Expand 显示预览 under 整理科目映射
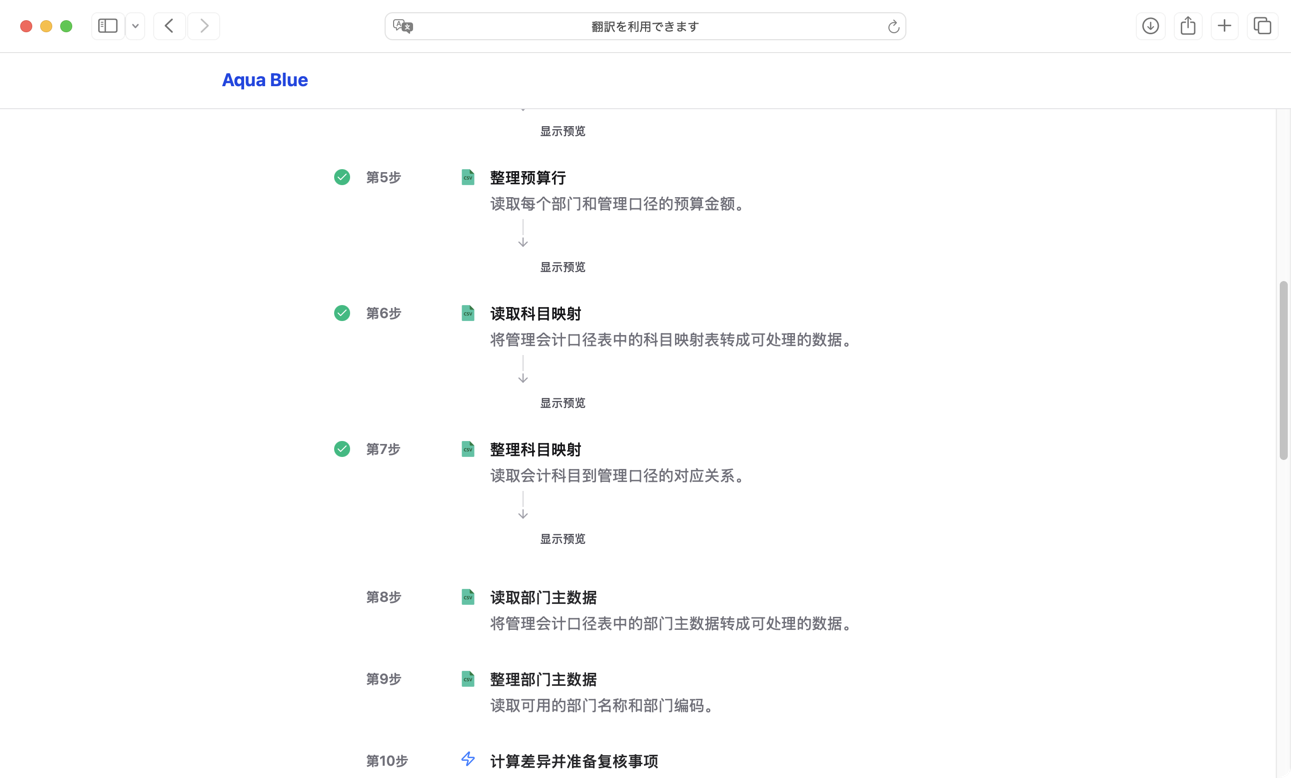The height and width of the screenshot is (778, 1291). tap(562, 539)
